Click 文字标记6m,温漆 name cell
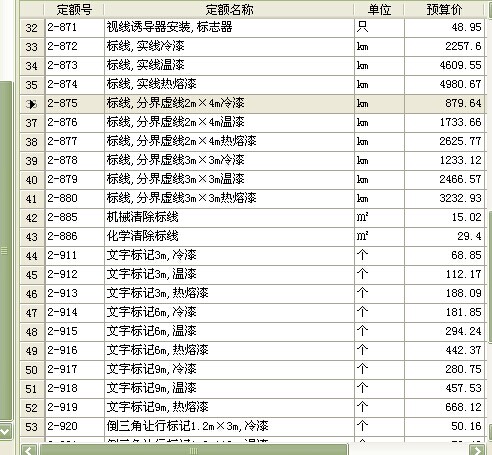492x455 pixels. click(x=229, y=332)
